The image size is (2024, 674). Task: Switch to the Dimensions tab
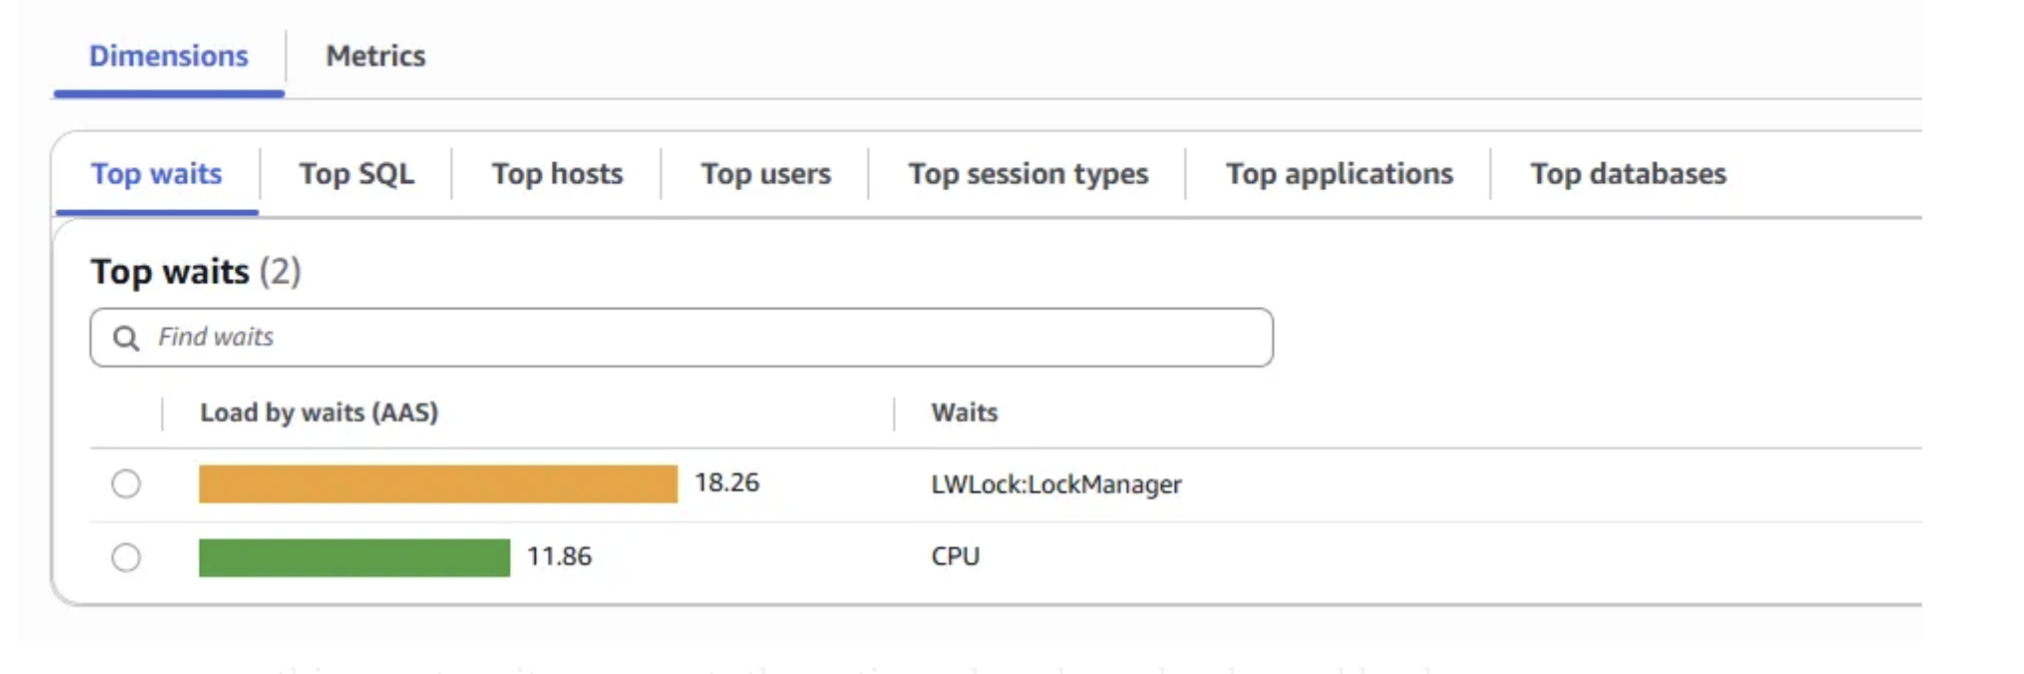168,56
